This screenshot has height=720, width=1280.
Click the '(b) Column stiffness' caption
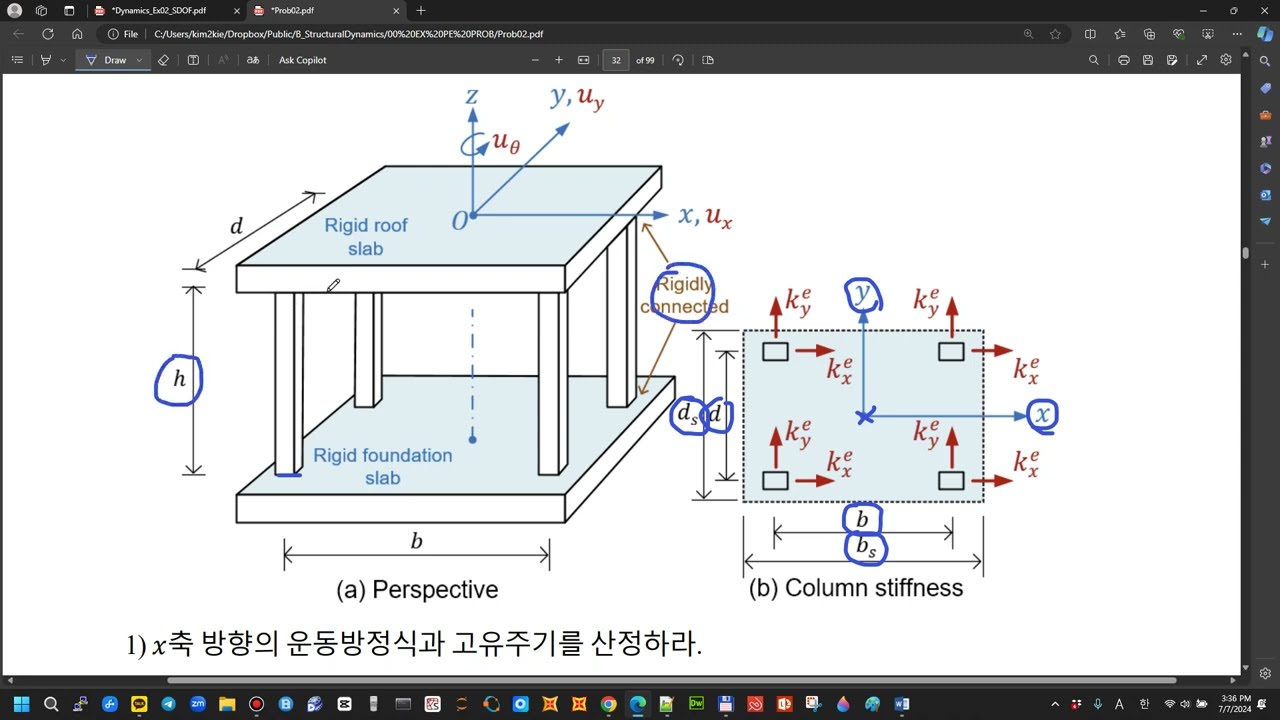point(856,588)
